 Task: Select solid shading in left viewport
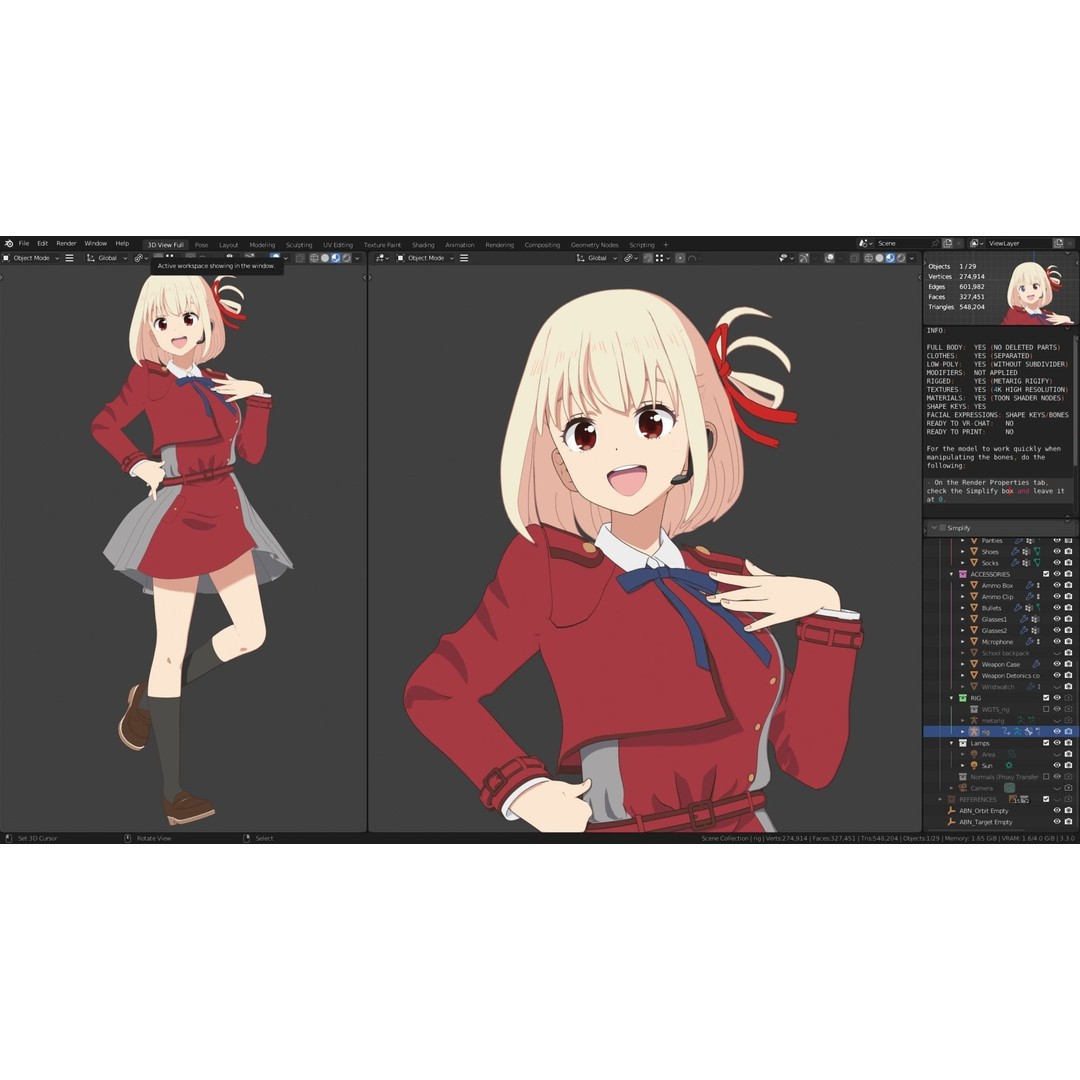coord(324,258)
